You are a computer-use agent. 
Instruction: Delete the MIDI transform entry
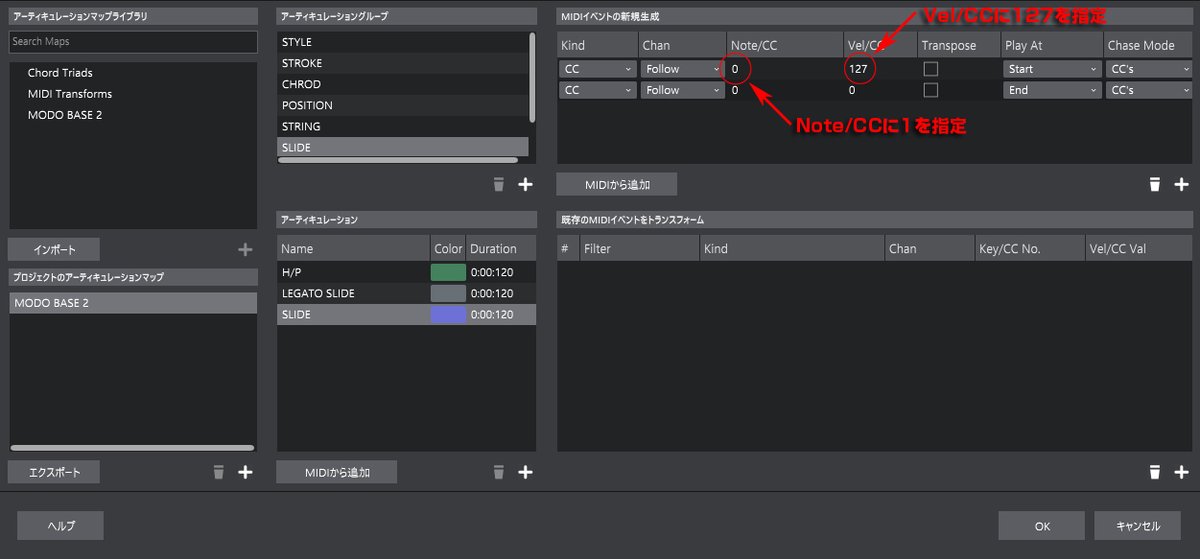click(x=1155, y=472)
